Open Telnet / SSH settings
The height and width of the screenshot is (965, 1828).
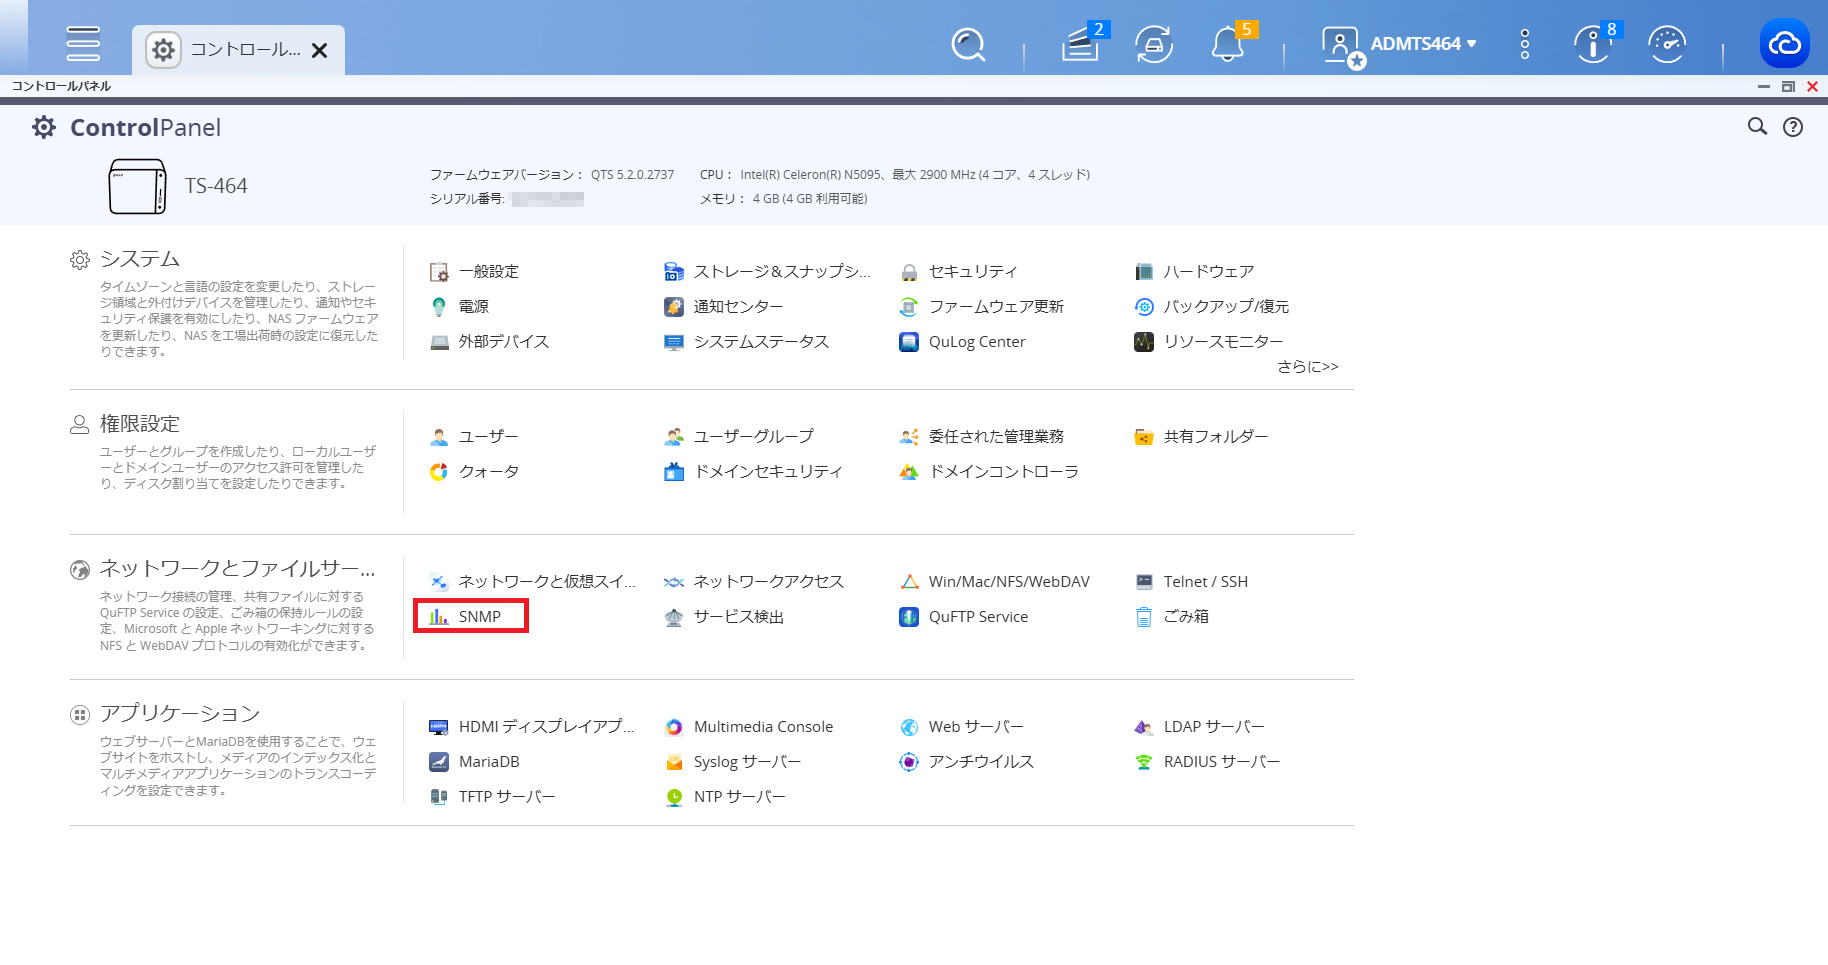point(1191,582)
